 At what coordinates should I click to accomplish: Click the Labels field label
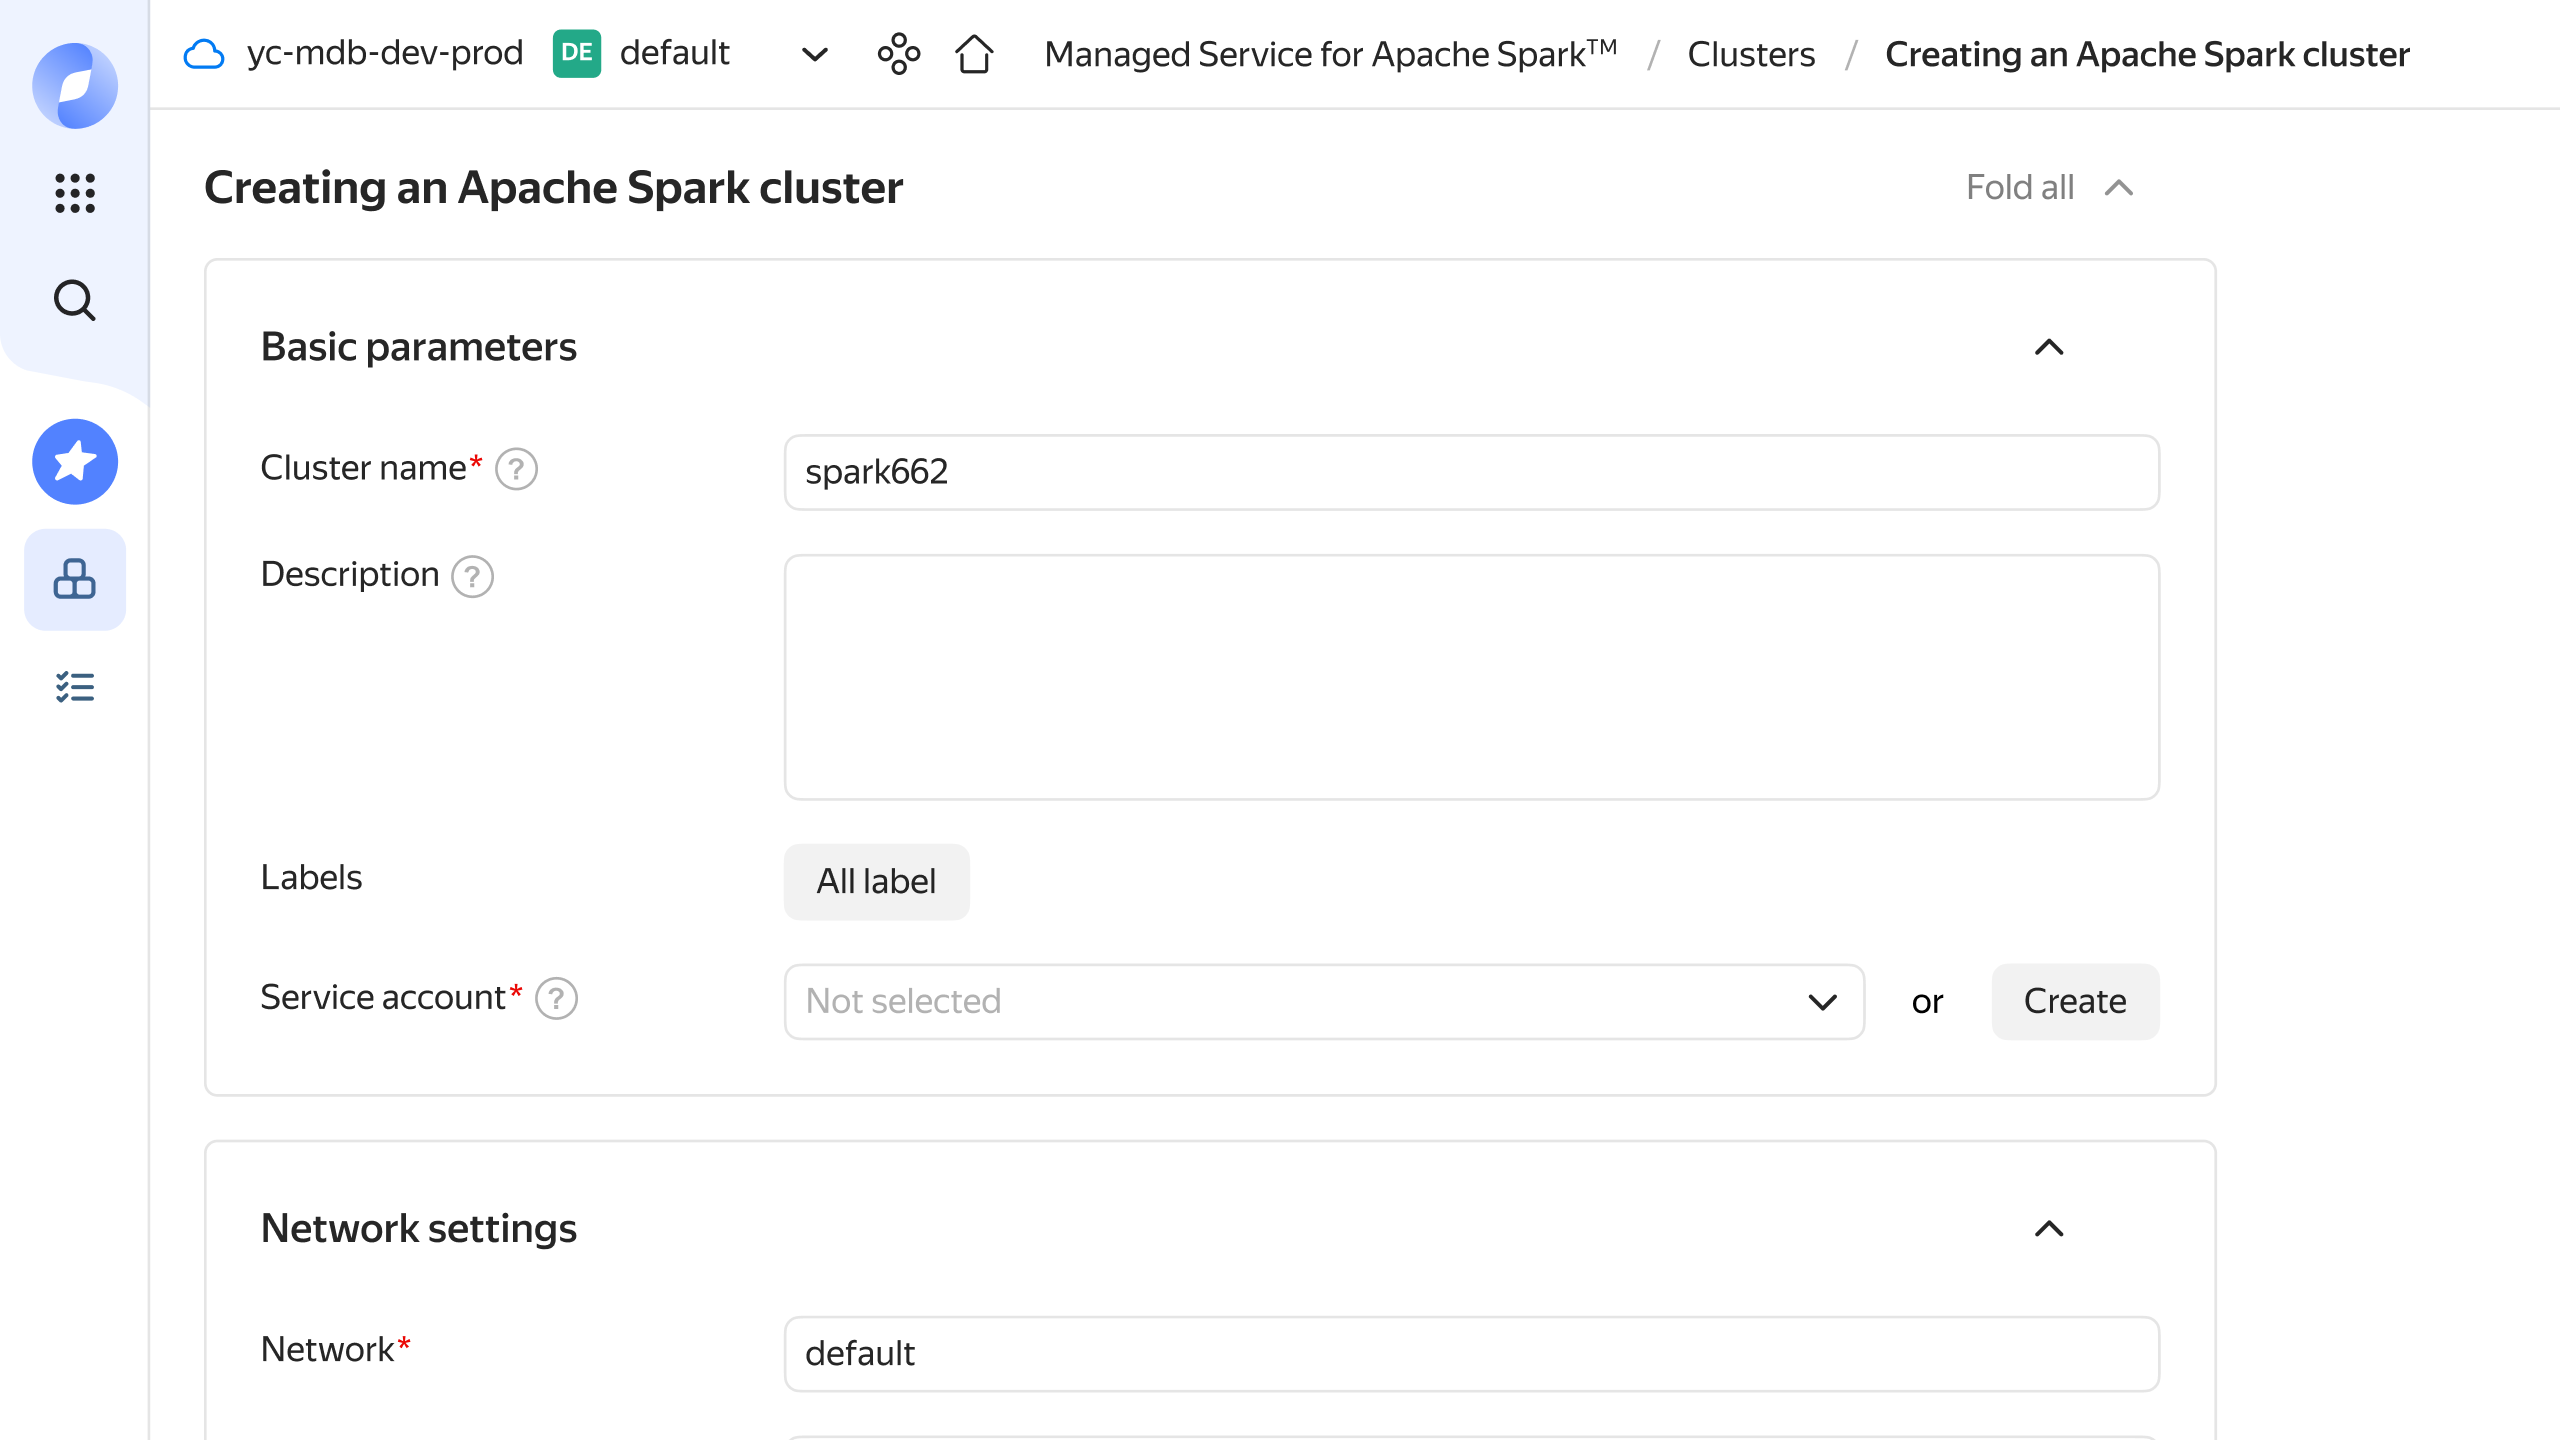[311, 877]
